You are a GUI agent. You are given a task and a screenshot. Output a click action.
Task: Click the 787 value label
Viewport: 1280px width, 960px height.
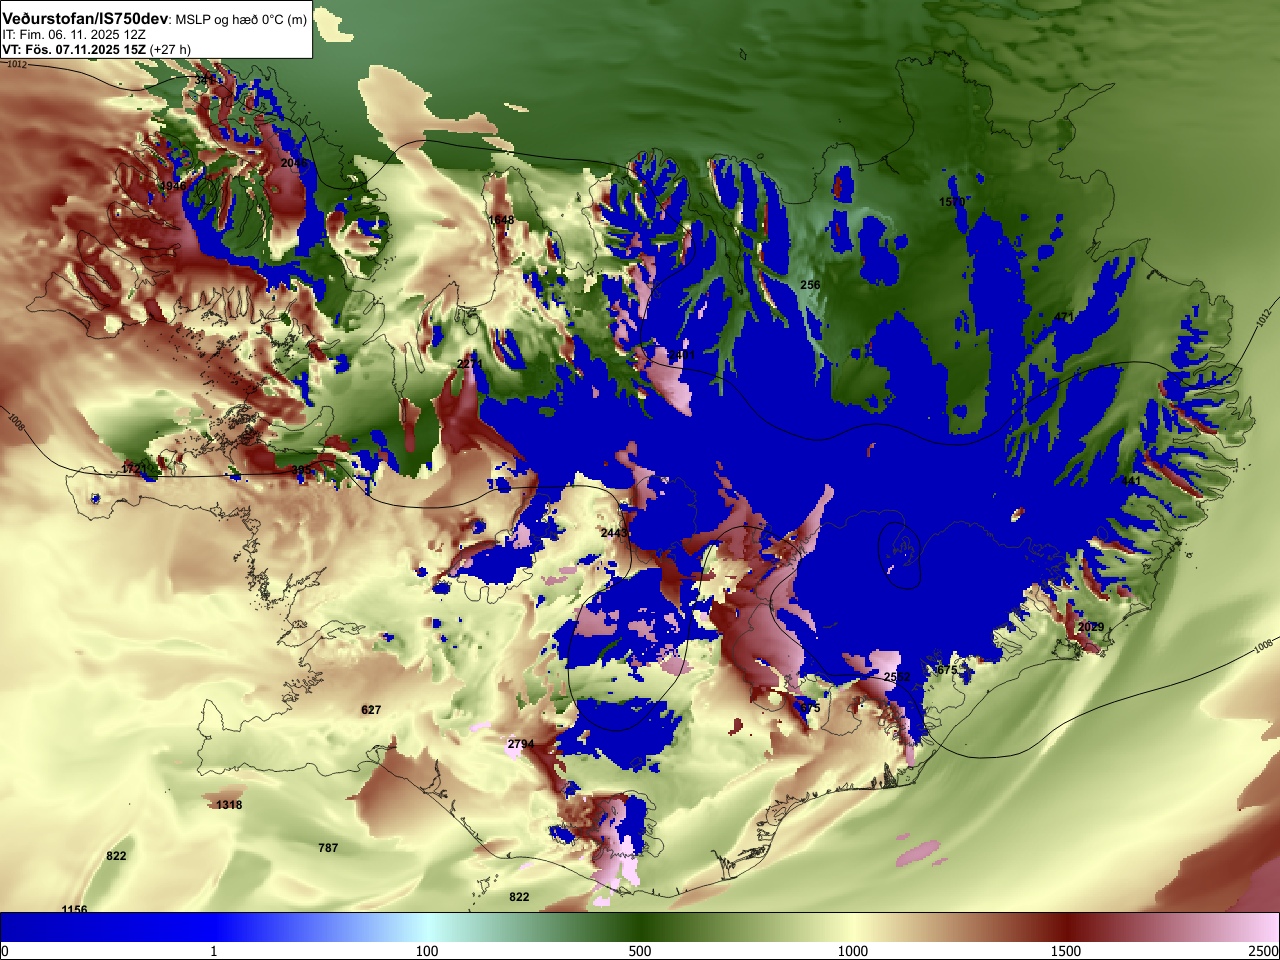(328, 848)
